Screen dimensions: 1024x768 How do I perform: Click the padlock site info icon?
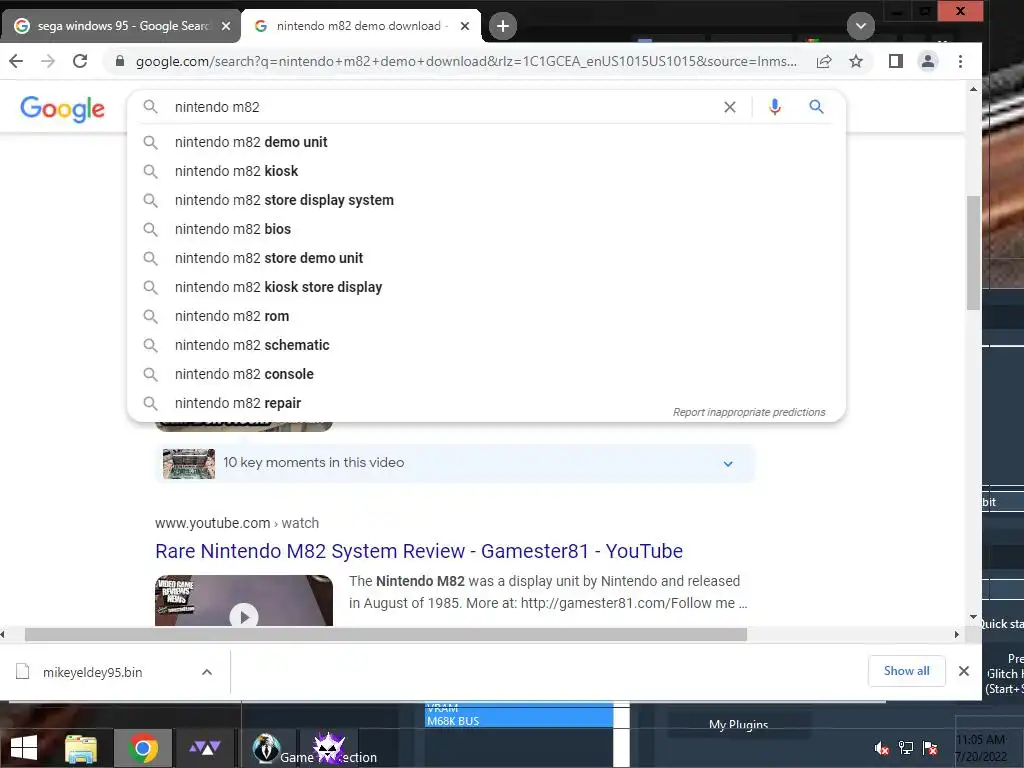point(120,61)
